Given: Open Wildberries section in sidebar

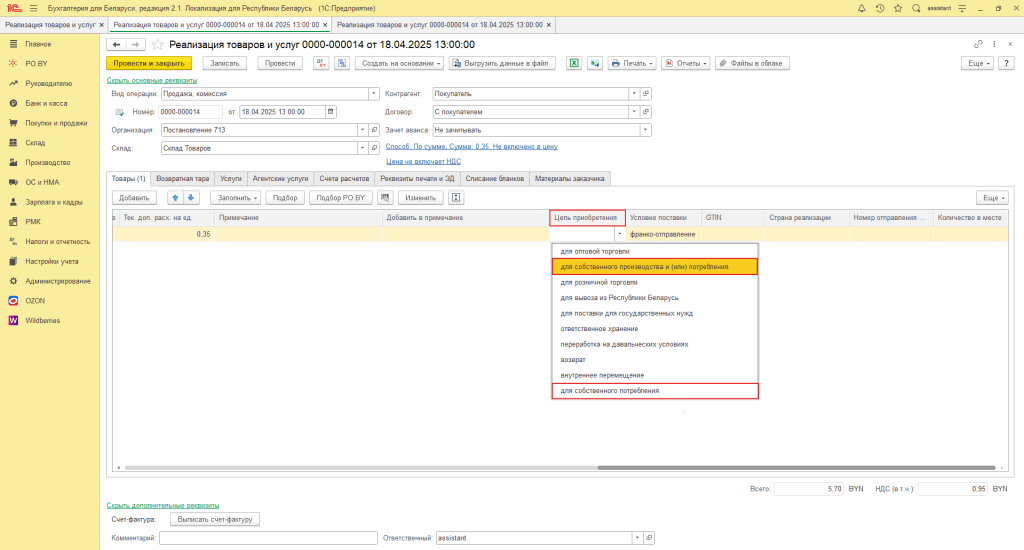Looking at the screenshot, I should (x=42, y=321).
